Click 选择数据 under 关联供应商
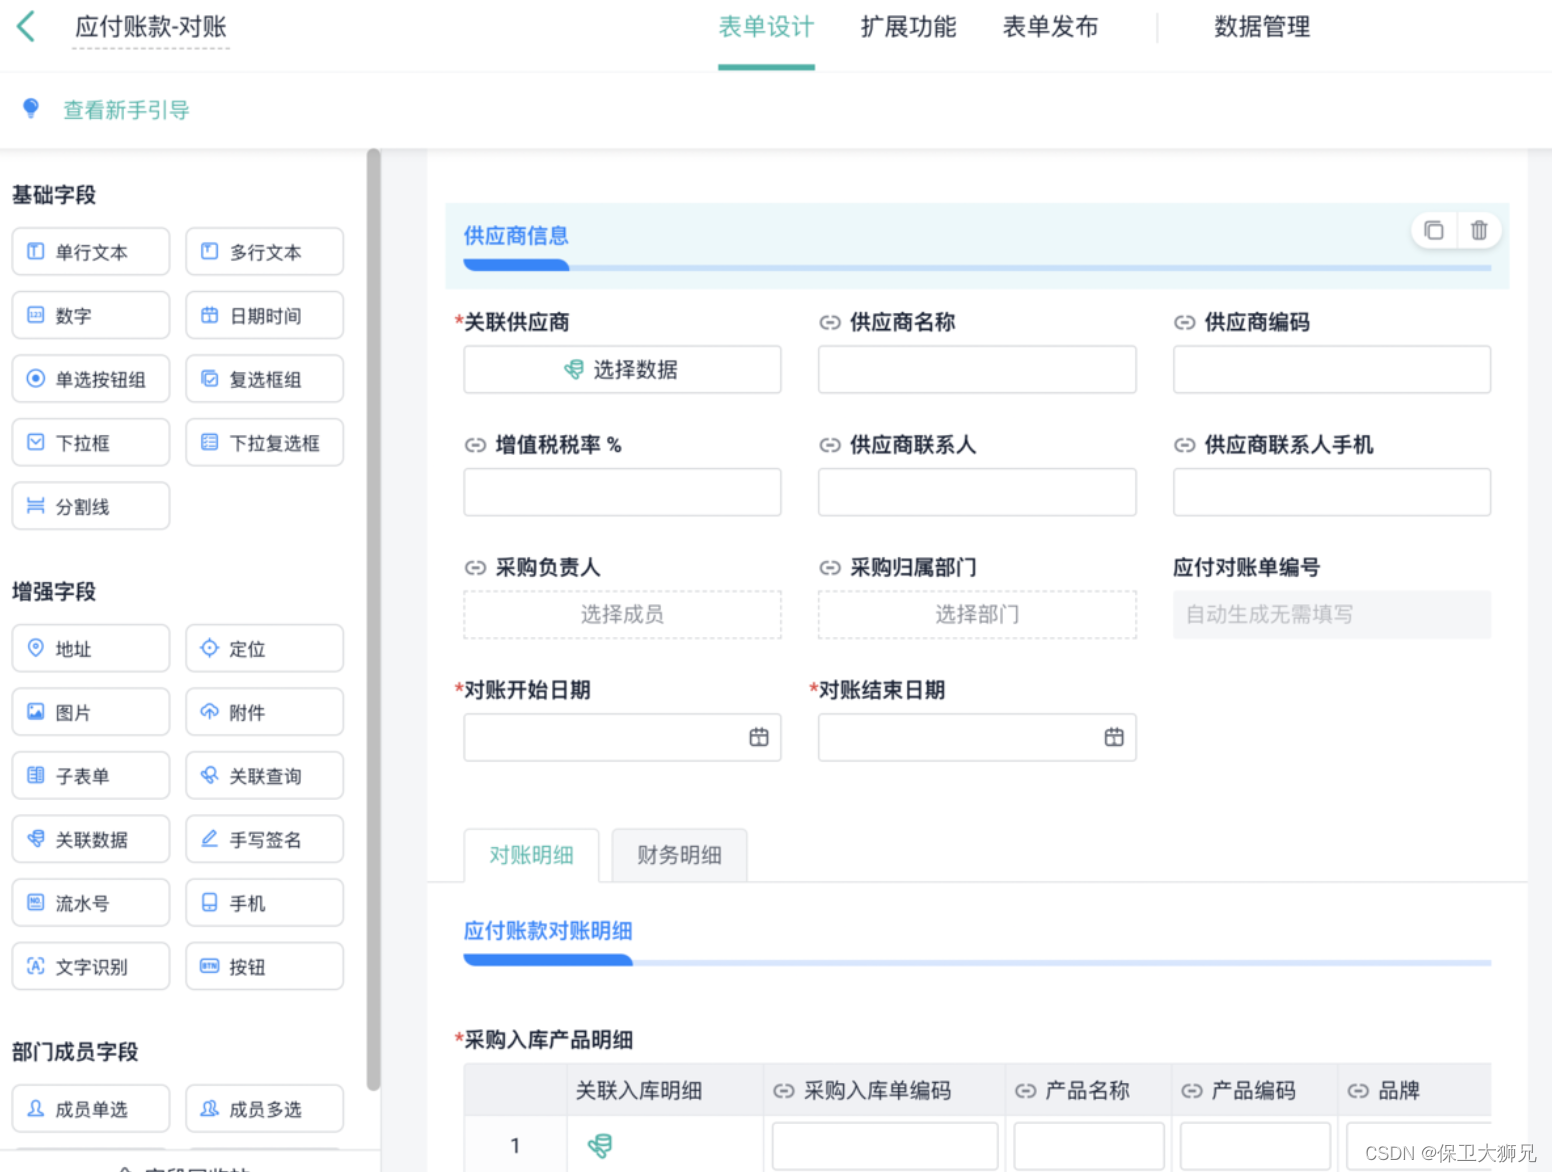 point(622,370)
